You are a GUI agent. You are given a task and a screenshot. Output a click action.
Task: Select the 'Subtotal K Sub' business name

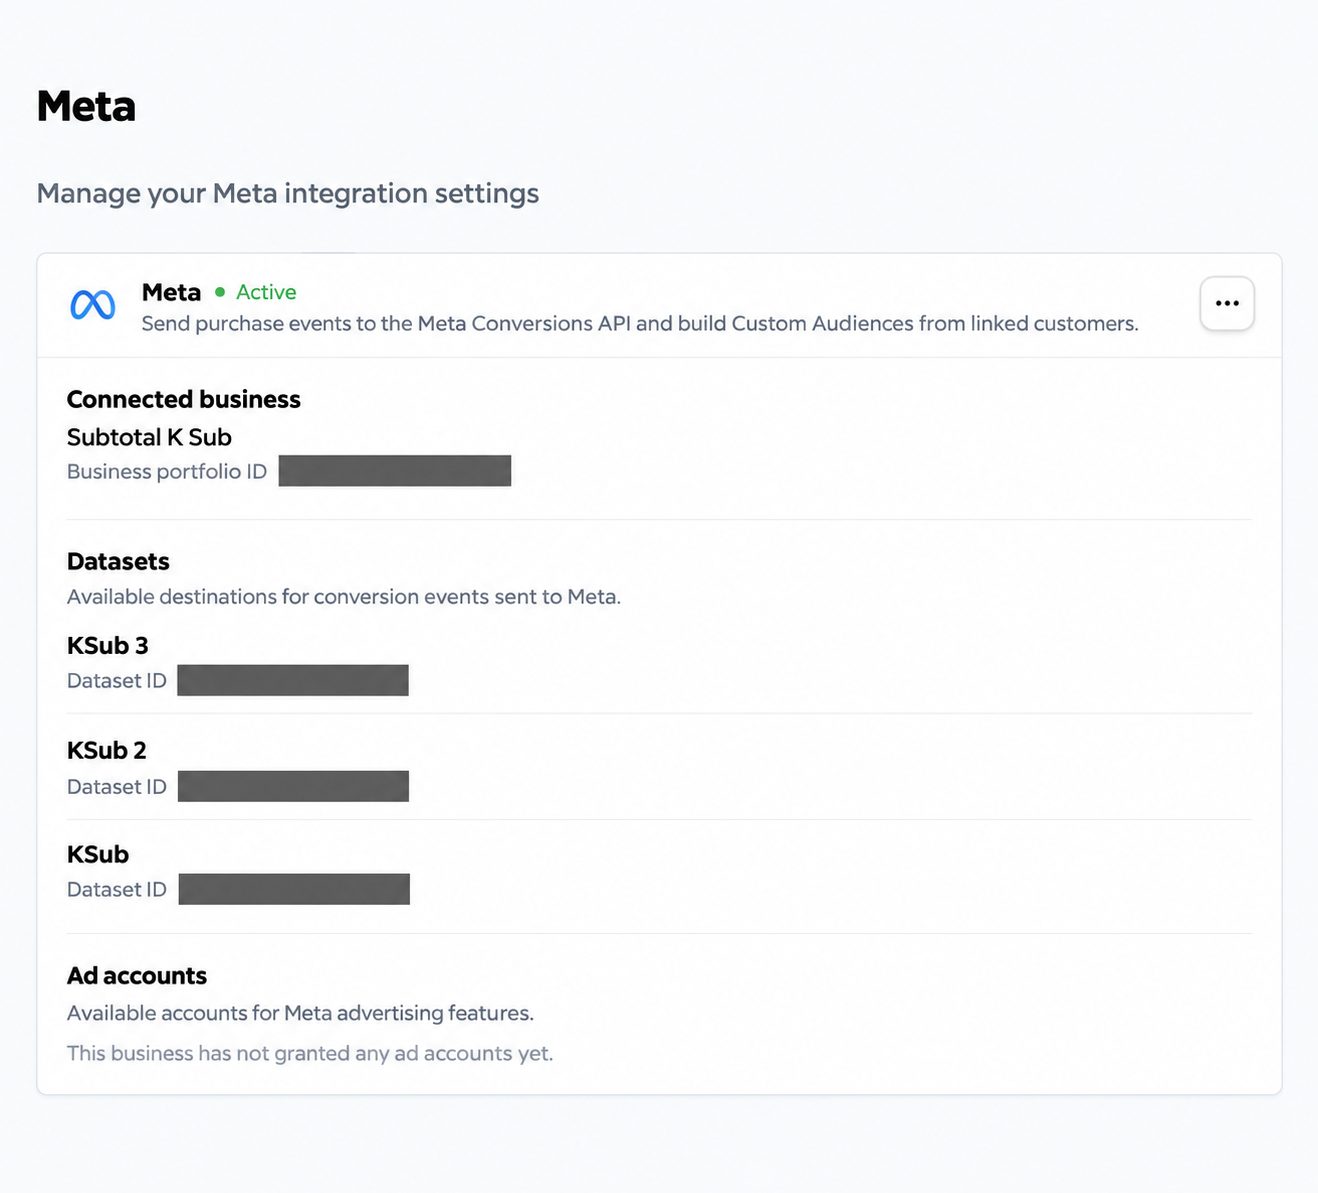[x=149, y=437]
